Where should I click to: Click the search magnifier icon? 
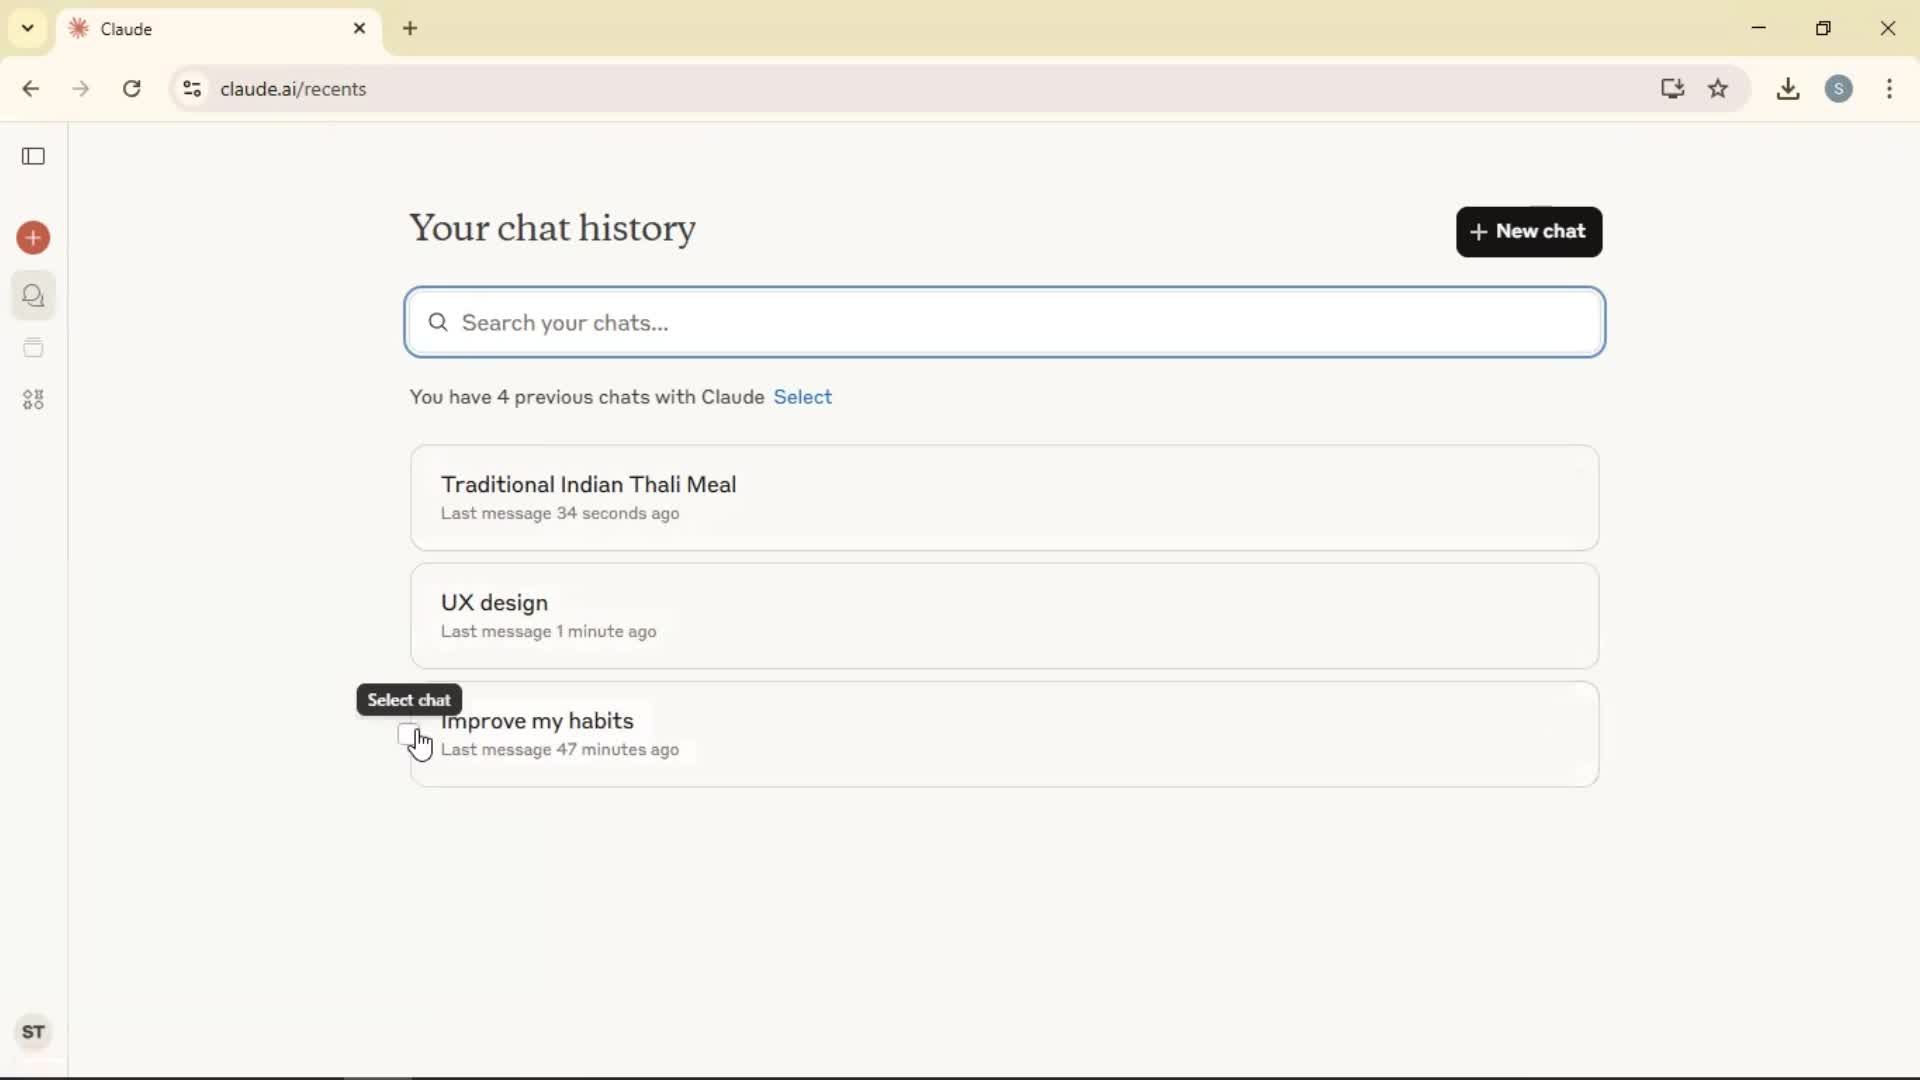(438, 323)
